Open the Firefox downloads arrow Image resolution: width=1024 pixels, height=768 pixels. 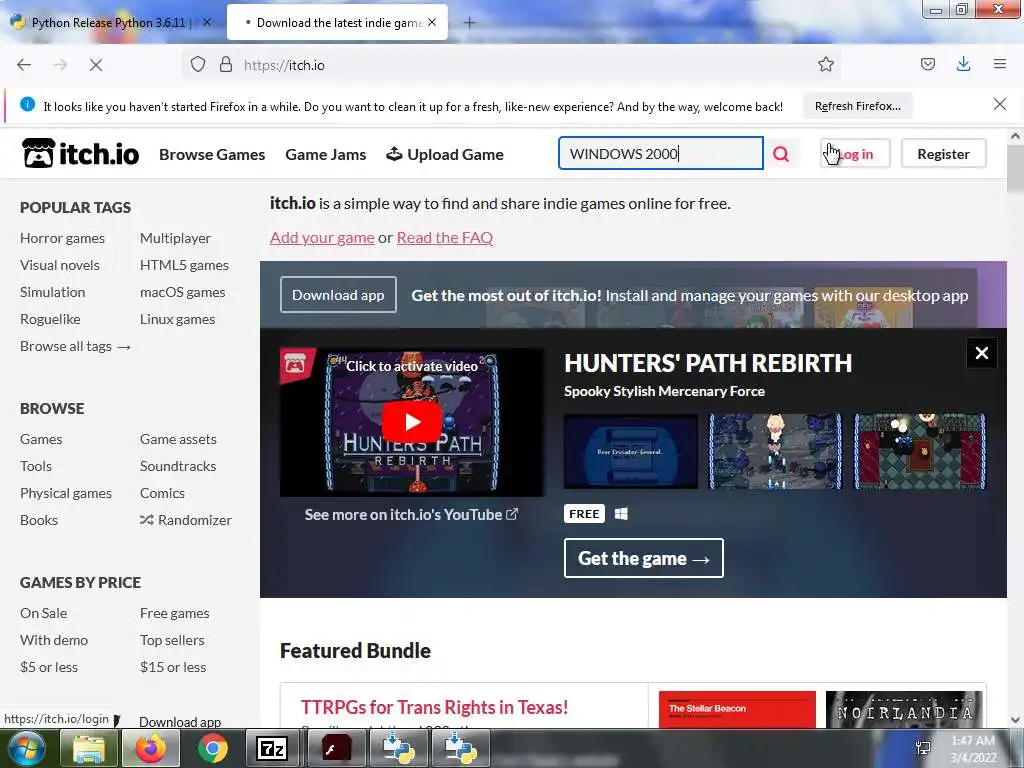[x=963, y=64]
